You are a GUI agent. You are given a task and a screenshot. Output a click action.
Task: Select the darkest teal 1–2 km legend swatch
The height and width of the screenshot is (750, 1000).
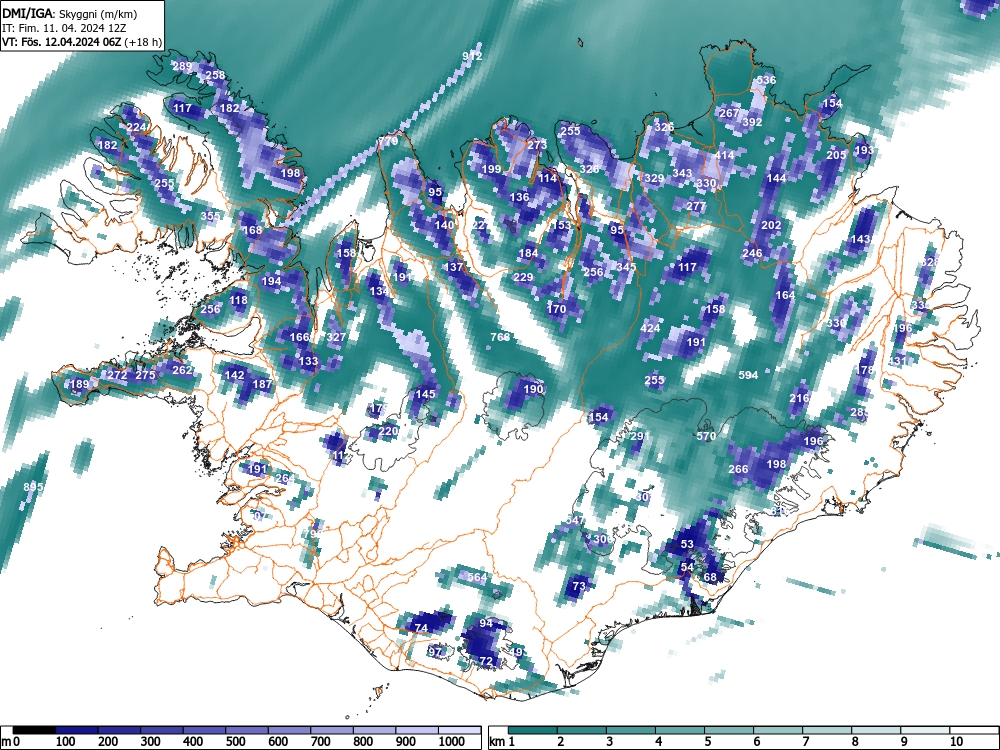(x=533, y=730)
